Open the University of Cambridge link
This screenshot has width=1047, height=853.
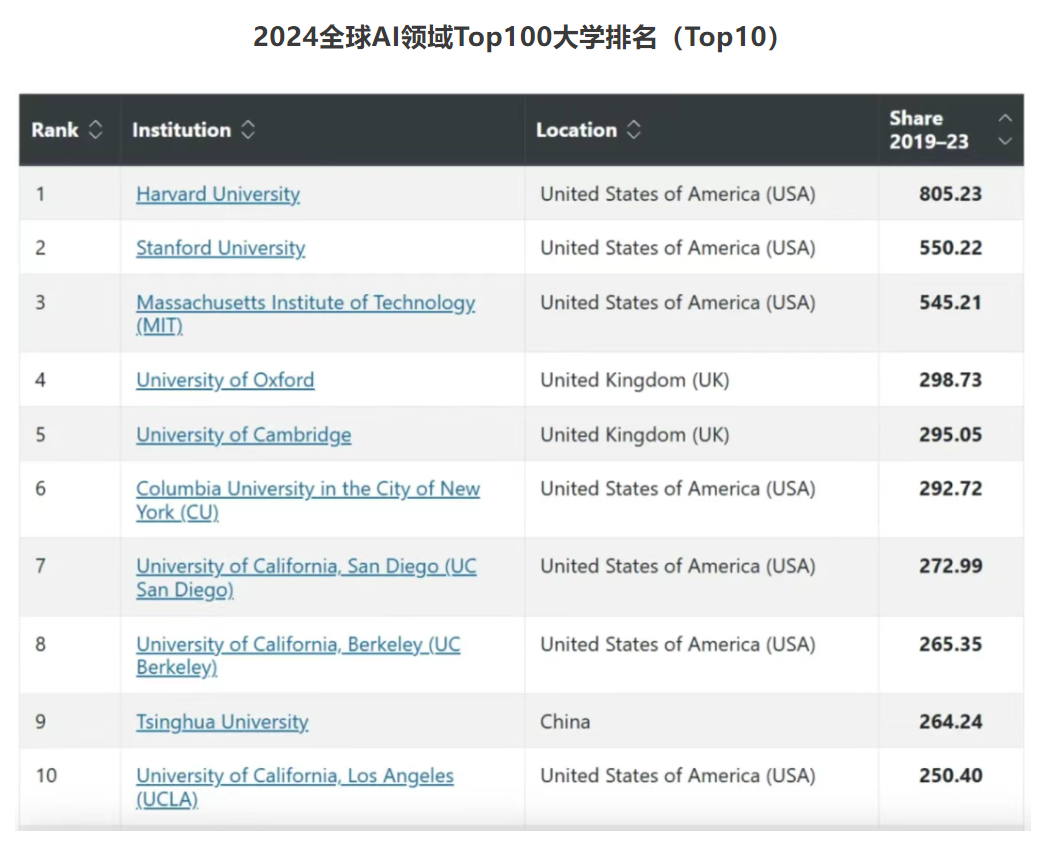pos(244,435)
